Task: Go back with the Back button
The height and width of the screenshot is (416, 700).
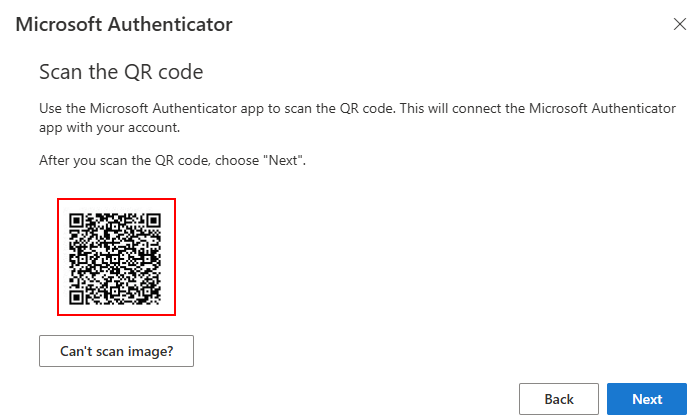Action: coord(558,399)
